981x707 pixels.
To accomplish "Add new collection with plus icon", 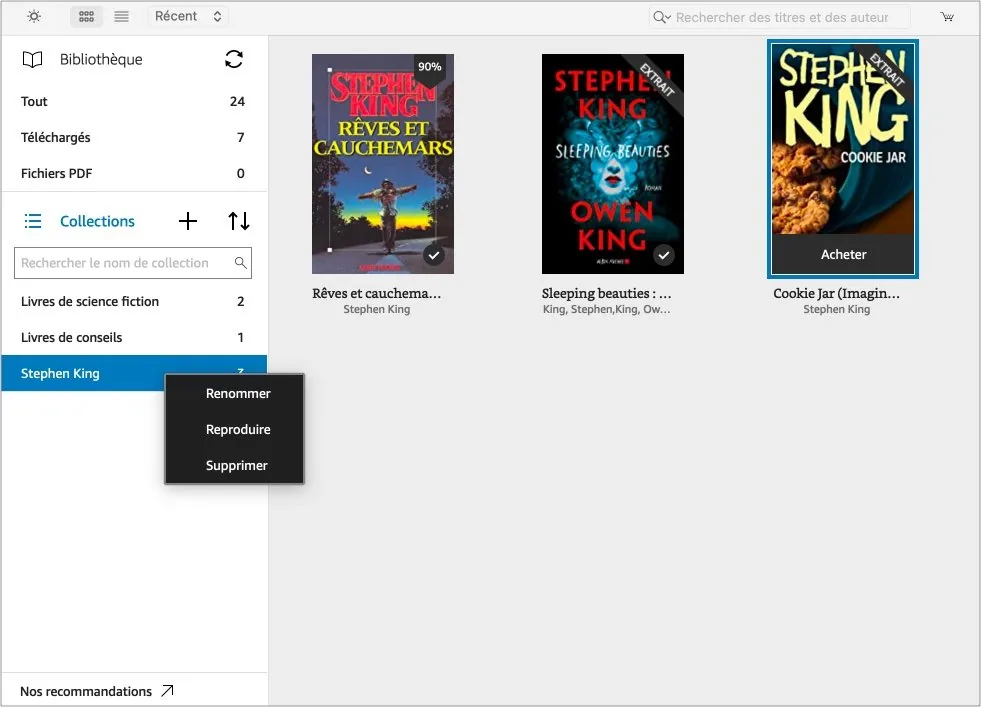I will pos(188,221).
